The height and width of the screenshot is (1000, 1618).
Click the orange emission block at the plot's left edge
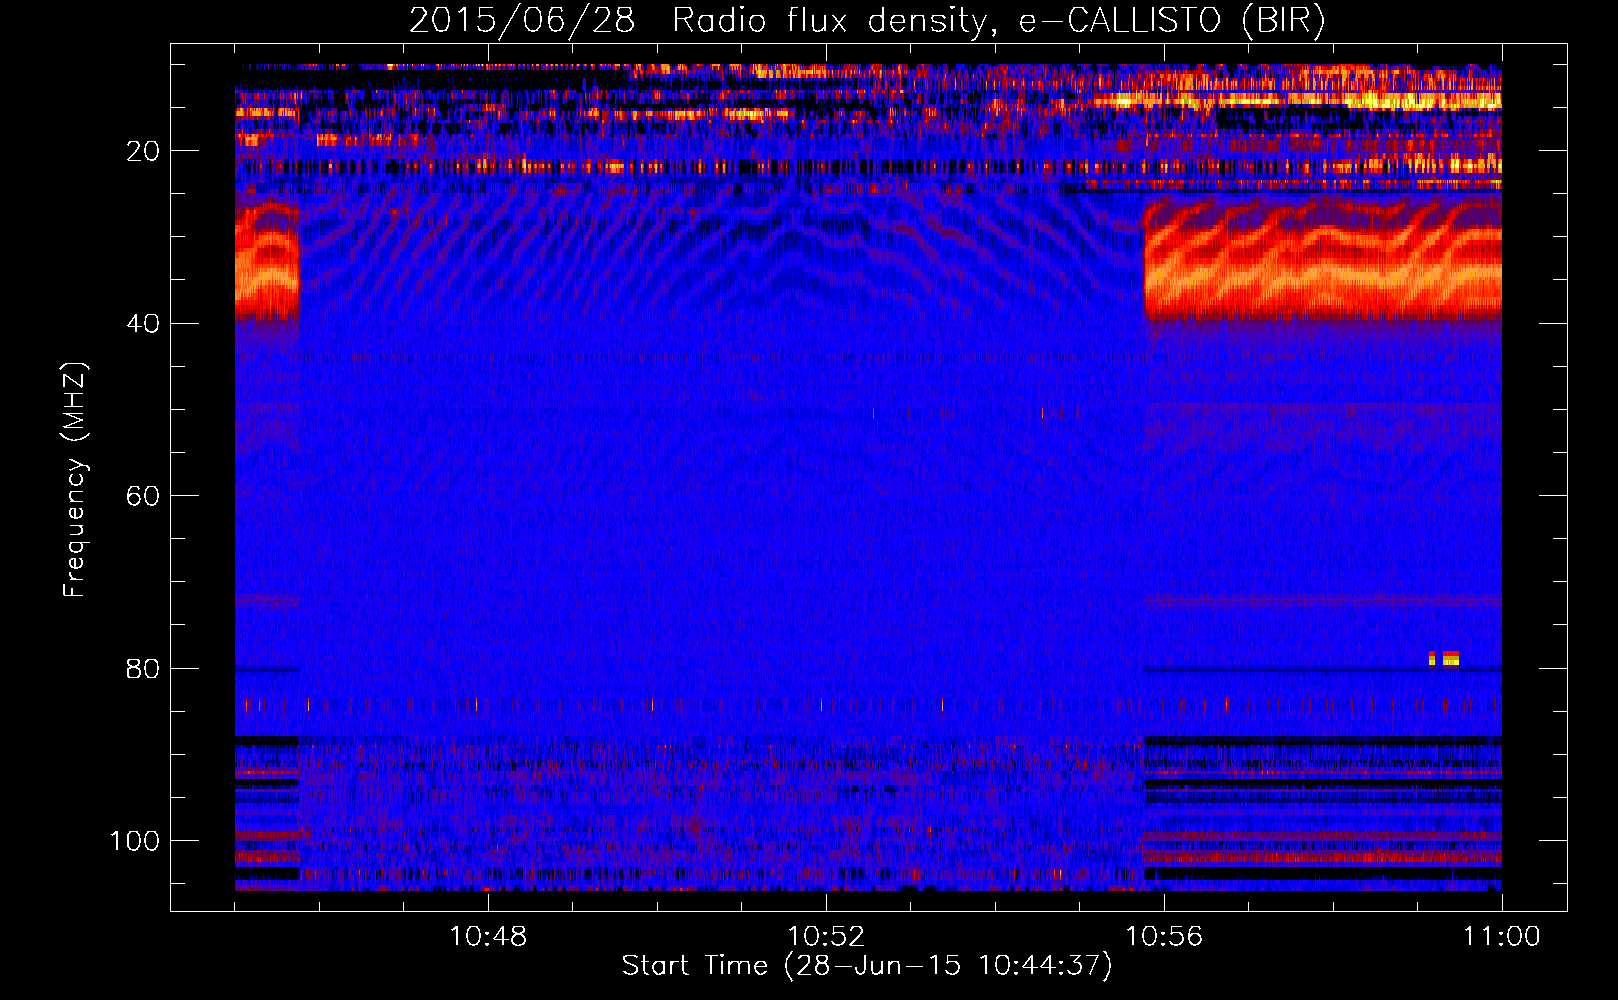tap(267, 260)
